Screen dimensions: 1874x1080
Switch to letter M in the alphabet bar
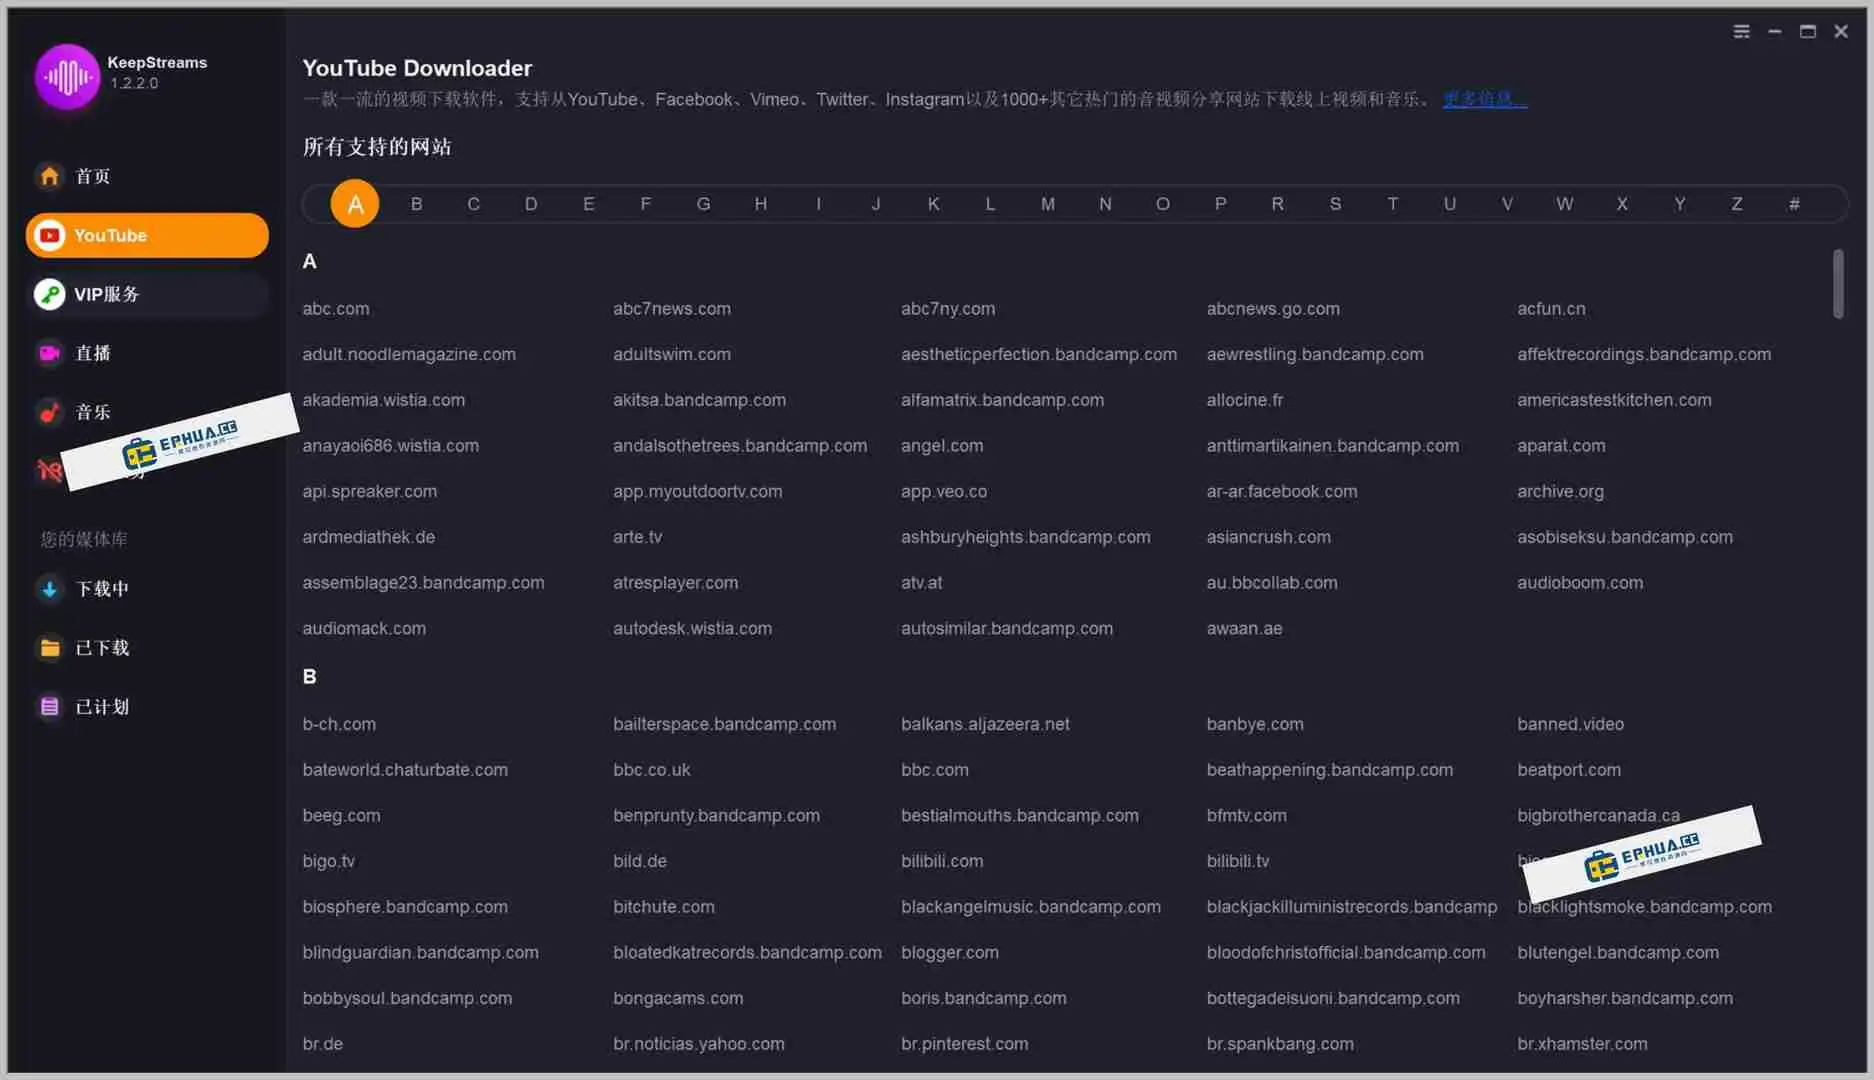pos(1047,203)
